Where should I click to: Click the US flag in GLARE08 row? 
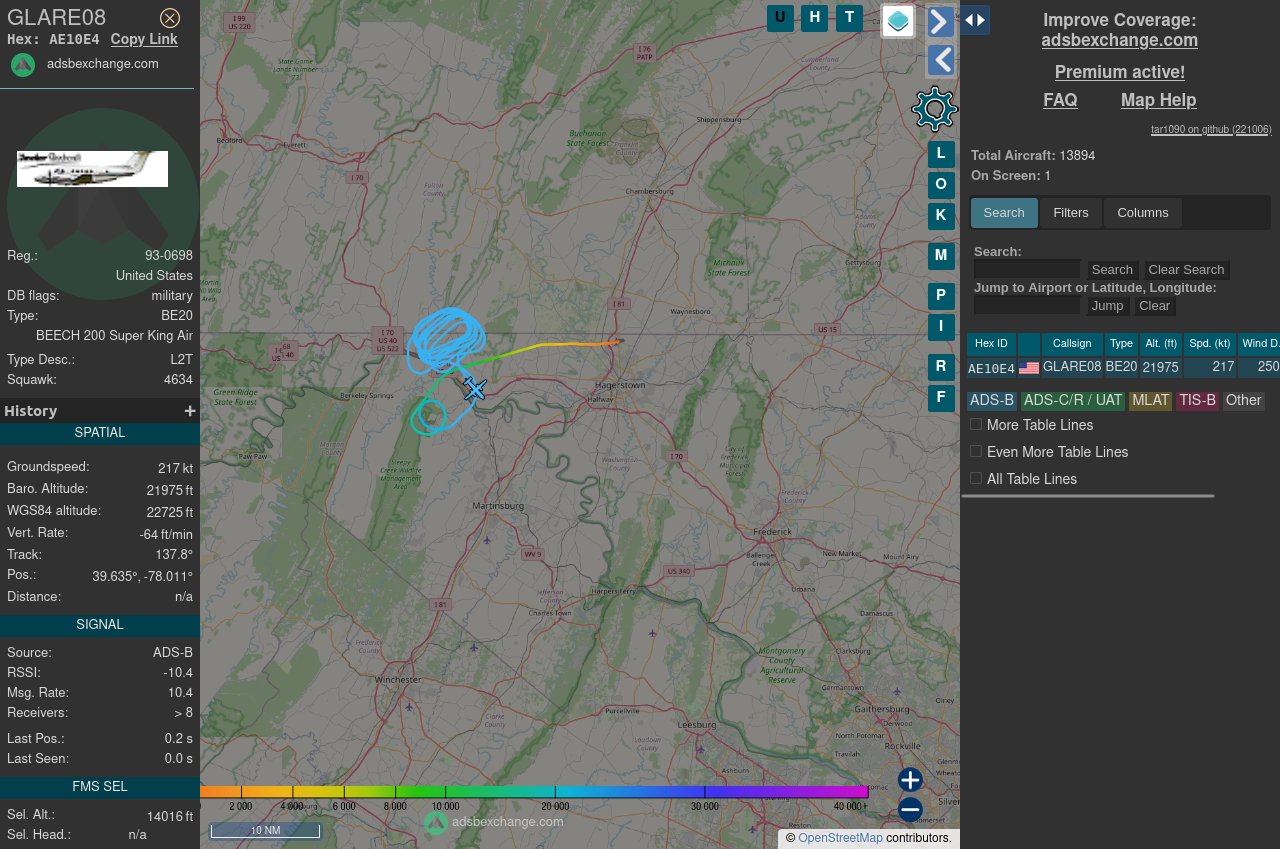1028,368
